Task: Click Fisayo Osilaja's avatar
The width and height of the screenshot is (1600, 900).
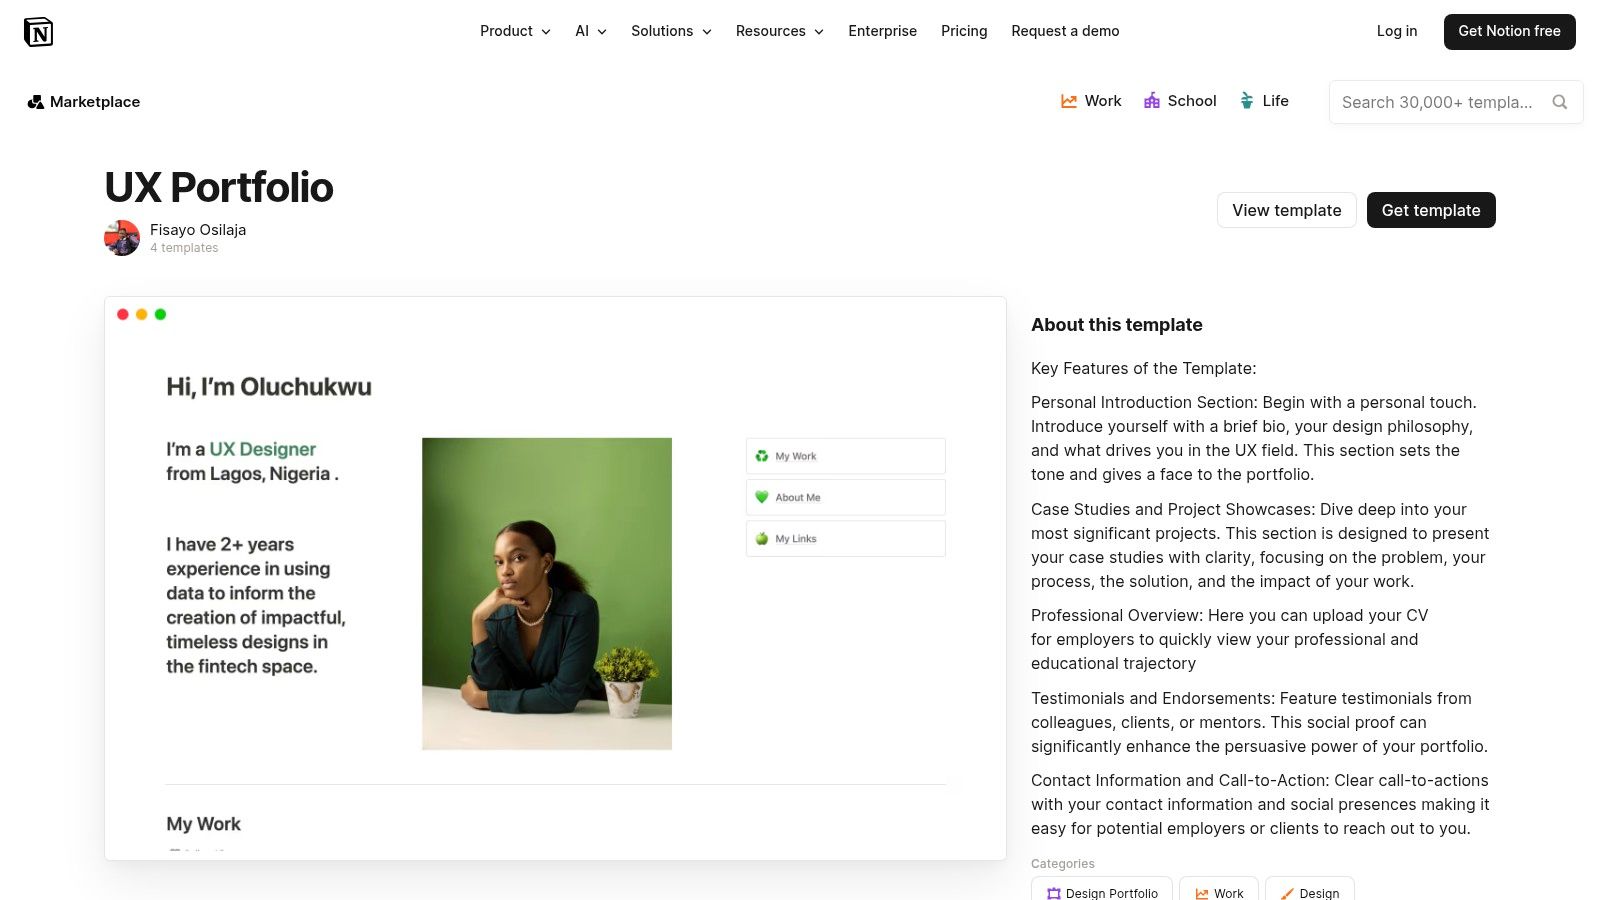Action: click(x=122, y=238)
